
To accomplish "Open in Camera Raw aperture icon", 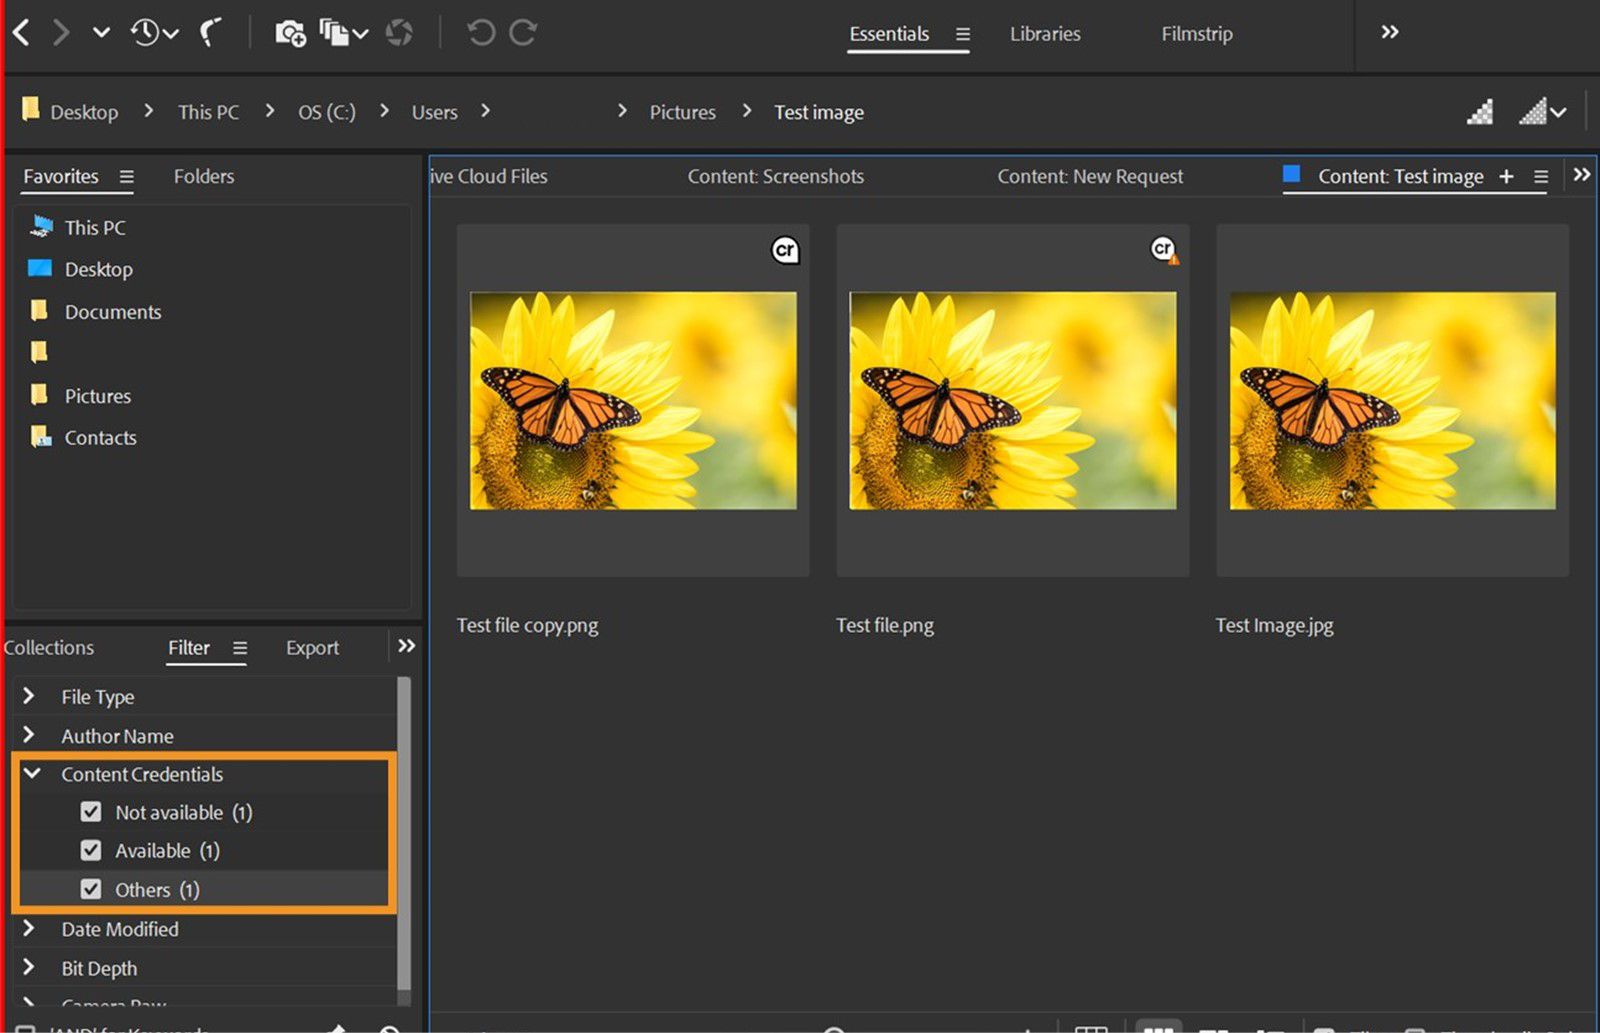I will 400,33.
